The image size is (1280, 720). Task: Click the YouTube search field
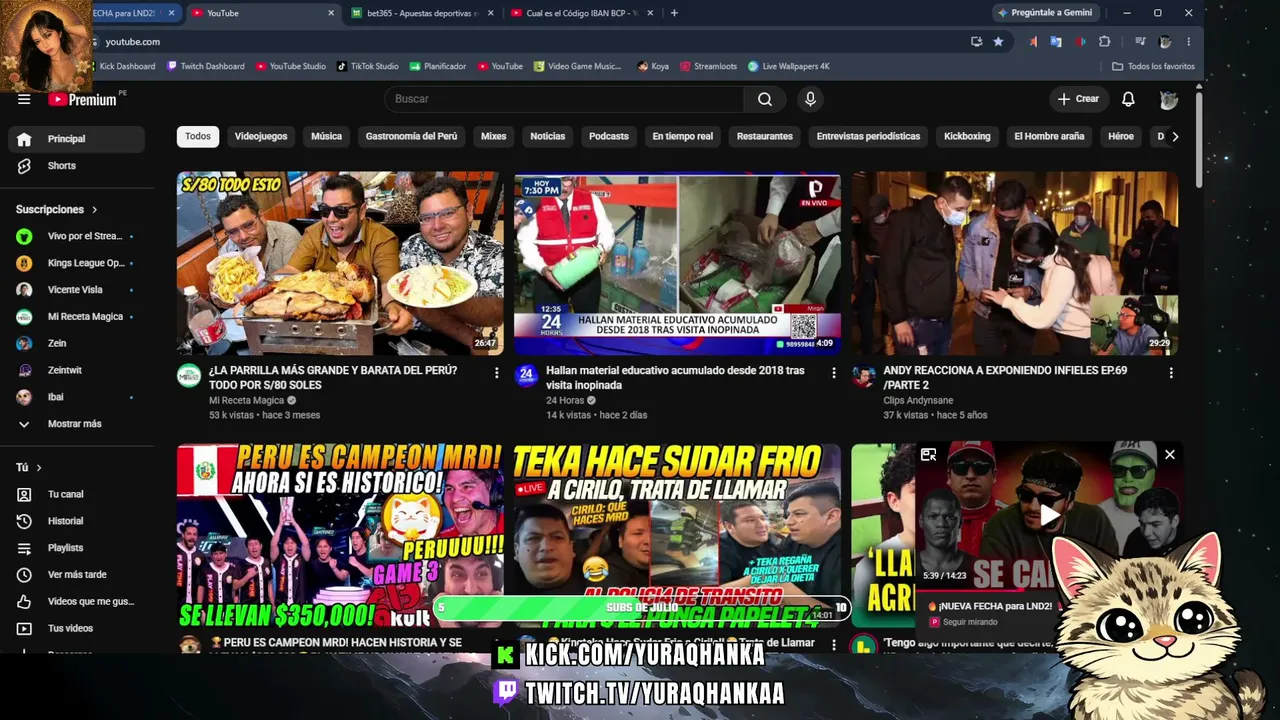tap(563, 99)
